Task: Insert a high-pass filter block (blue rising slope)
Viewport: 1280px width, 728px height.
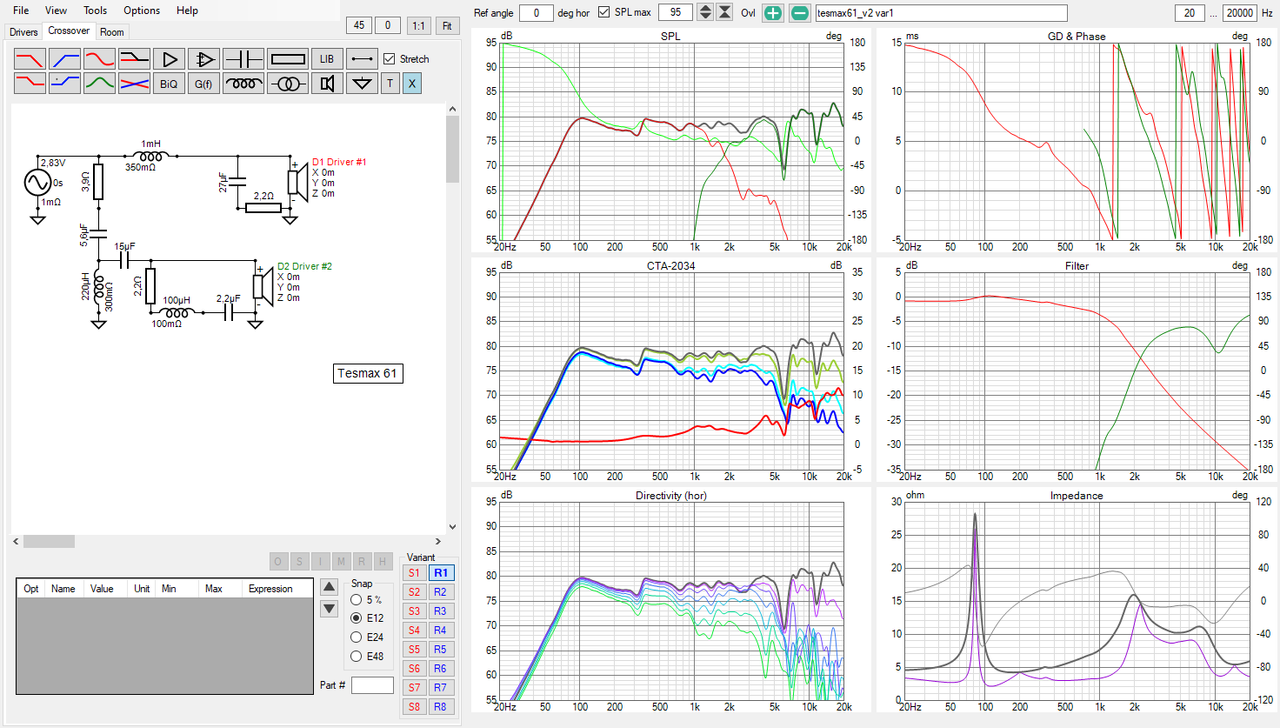Action: [65, 59]
